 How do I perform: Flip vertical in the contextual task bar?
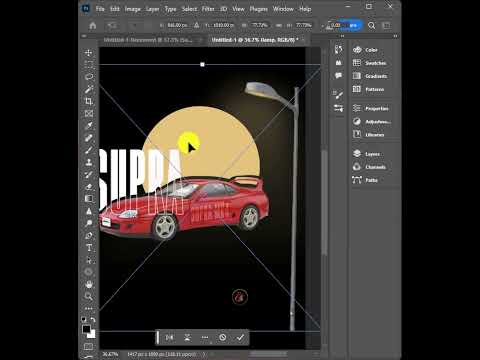click(187, 337)
